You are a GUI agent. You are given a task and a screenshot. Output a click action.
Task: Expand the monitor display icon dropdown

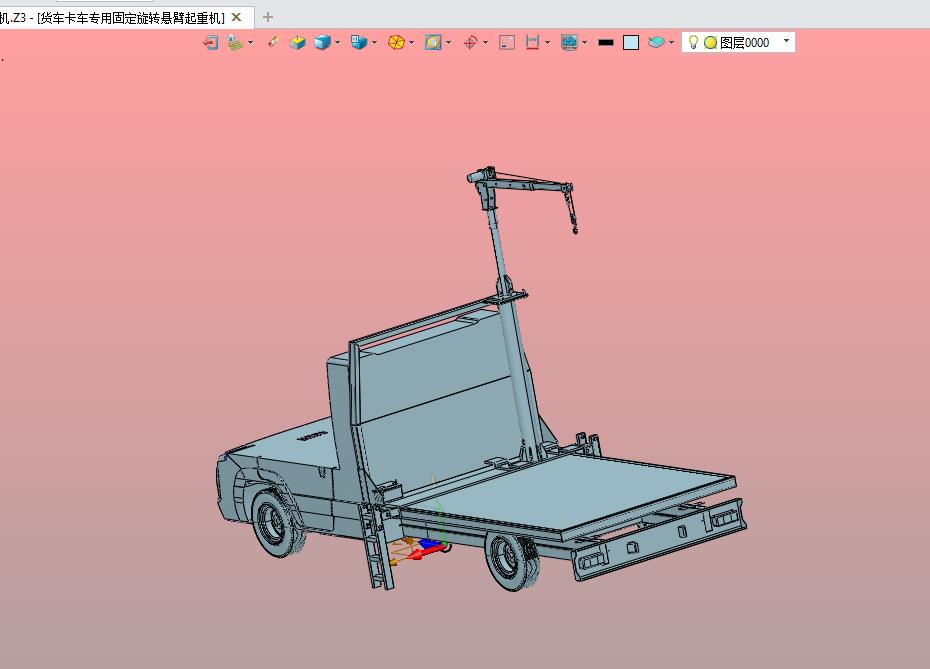click(x=585, y=42)
